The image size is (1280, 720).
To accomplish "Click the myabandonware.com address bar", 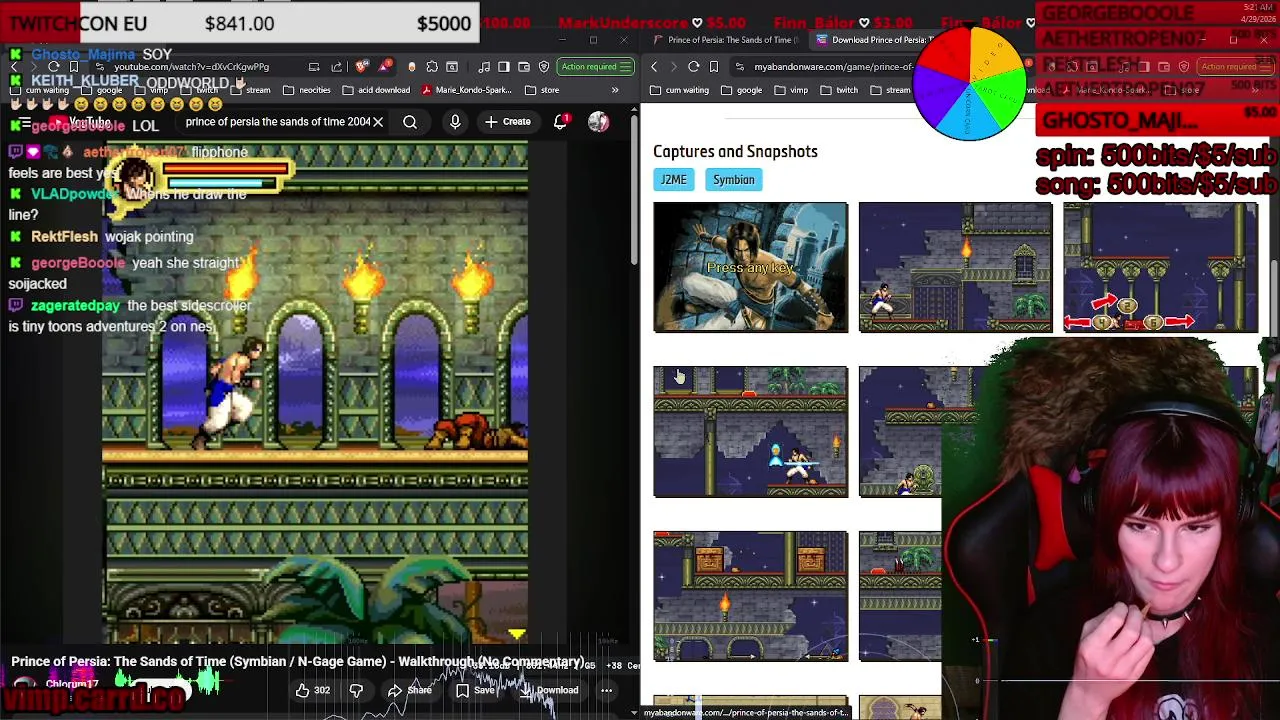I will point(833,67).
